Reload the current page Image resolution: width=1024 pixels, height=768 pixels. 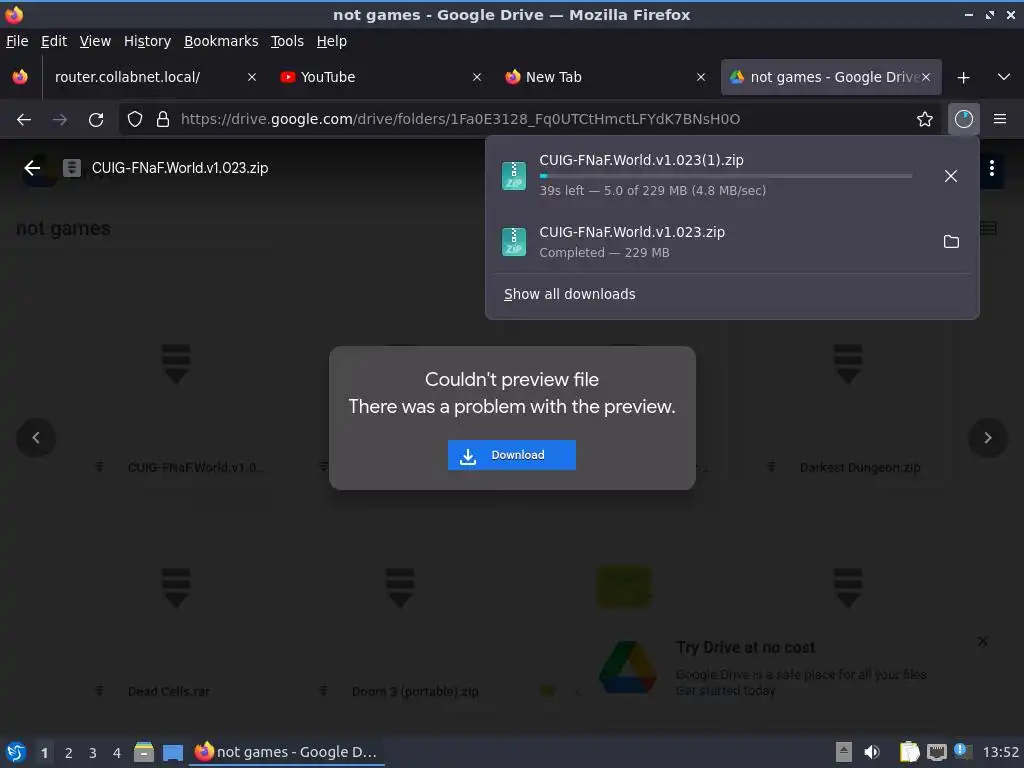click(96, 119)
